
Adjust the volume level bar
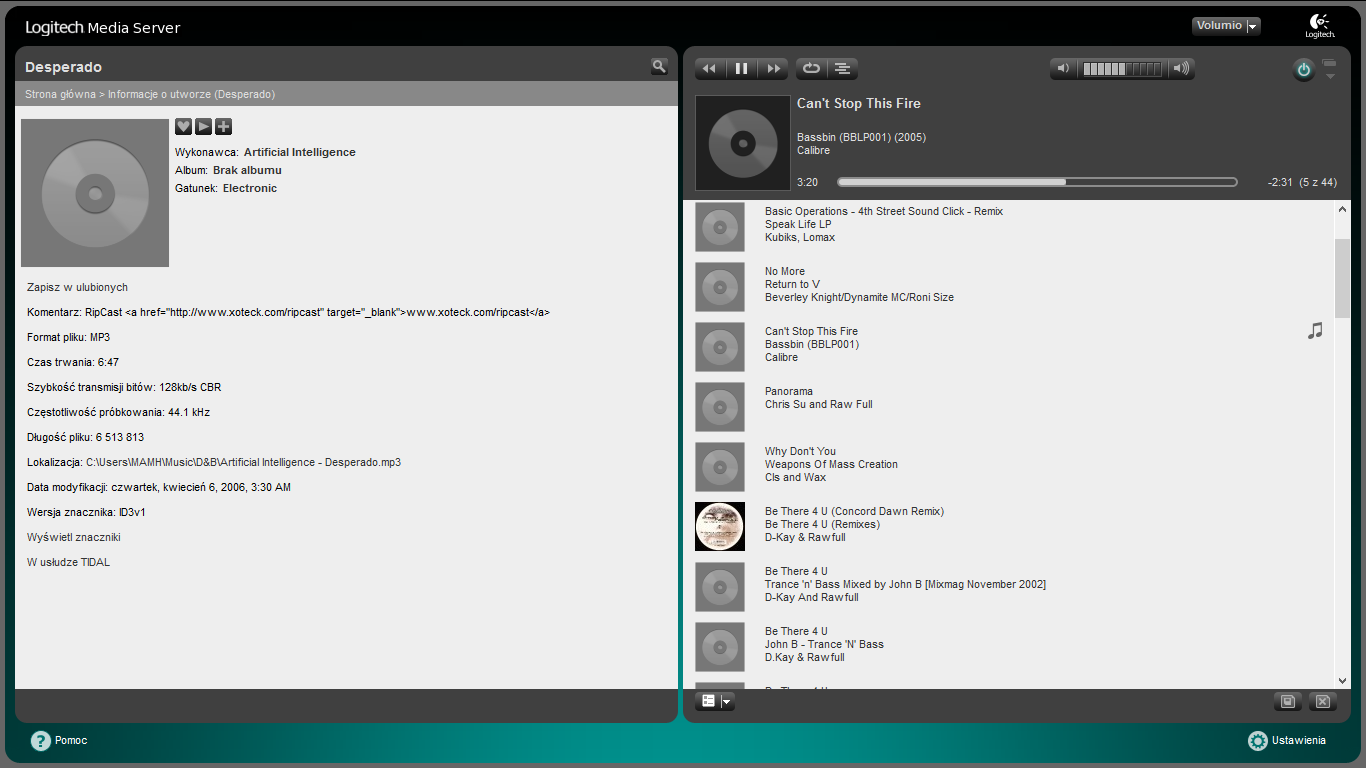(x=1122, y=69)
